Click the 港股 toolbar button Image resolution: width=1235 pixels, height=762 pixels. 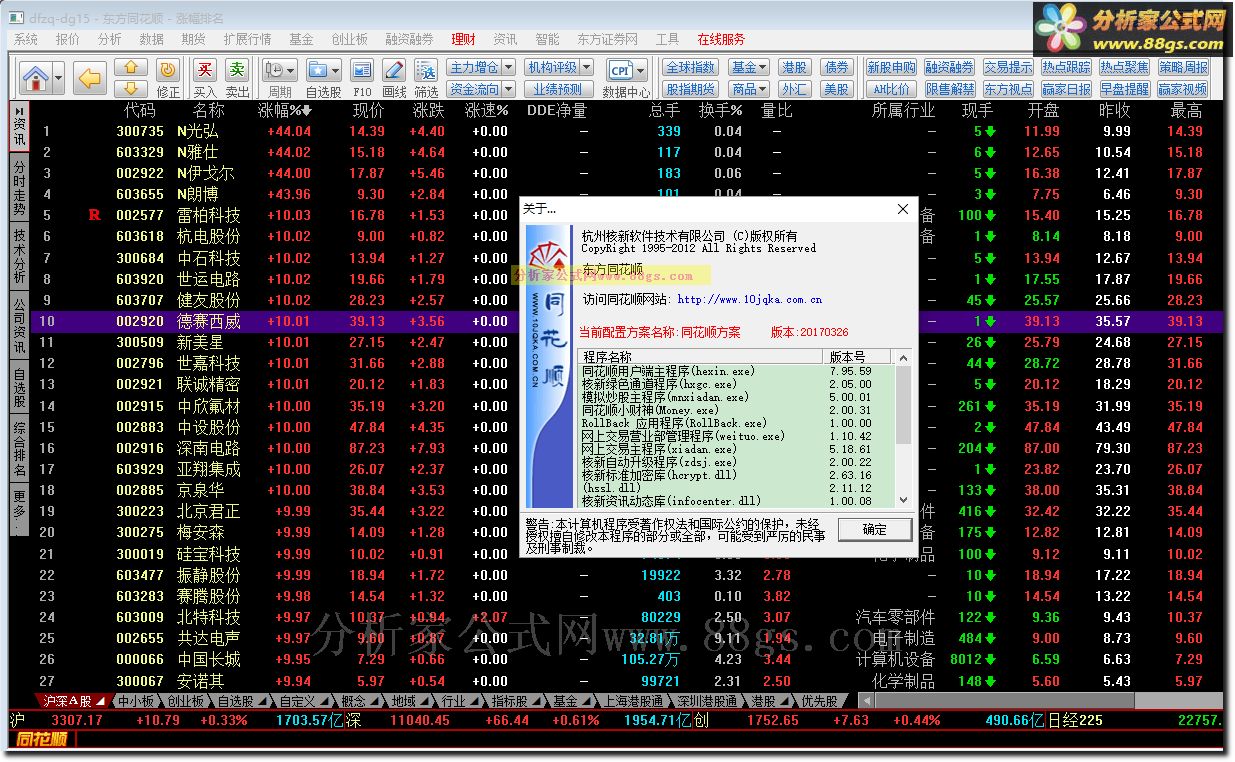coord(795,67)
